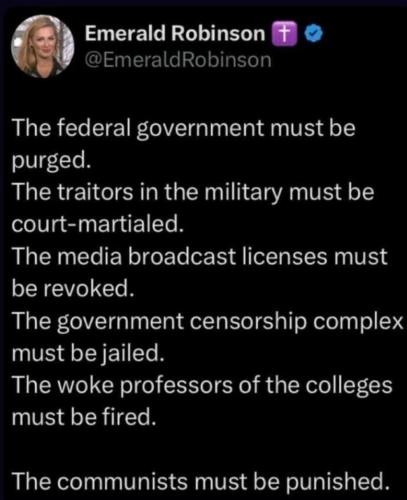This screenshot has height=500, width=407.
Task: Click the purple cross emoji badge
Action: click(x=284, y=33)
